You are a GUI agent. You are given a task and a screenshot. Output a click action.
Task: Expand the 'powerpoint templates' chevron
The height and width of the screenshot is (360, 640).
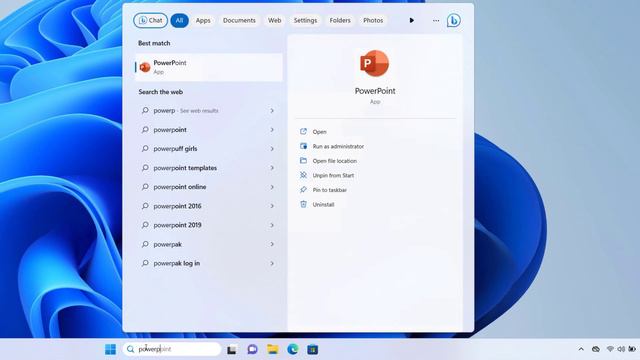pos(272,168)
